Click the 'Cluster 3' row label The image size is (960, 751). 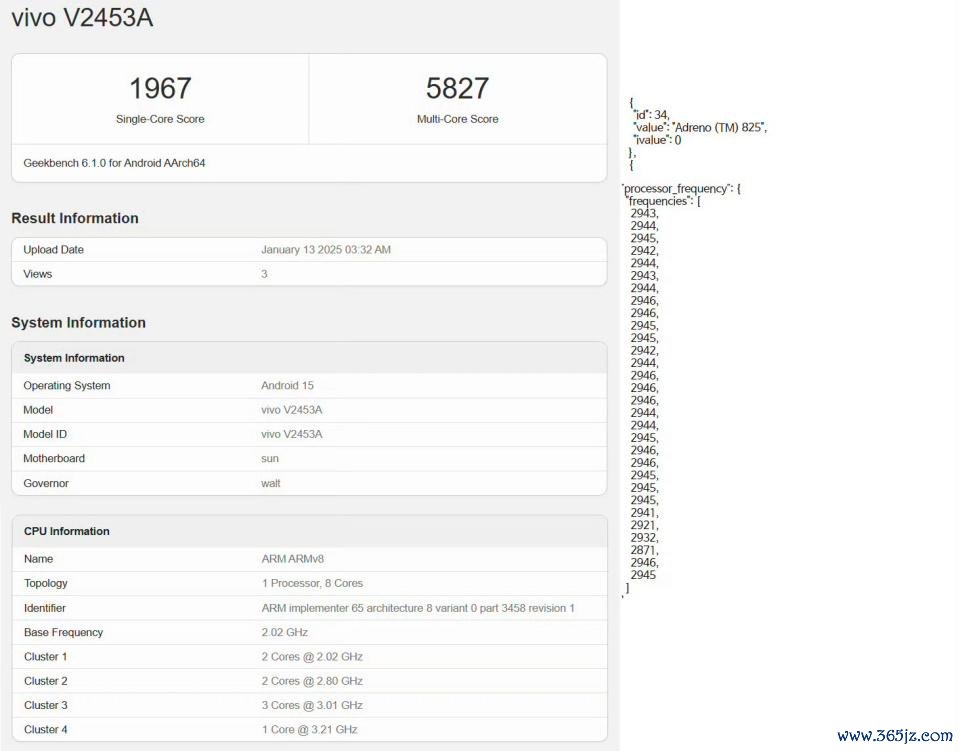46,705
